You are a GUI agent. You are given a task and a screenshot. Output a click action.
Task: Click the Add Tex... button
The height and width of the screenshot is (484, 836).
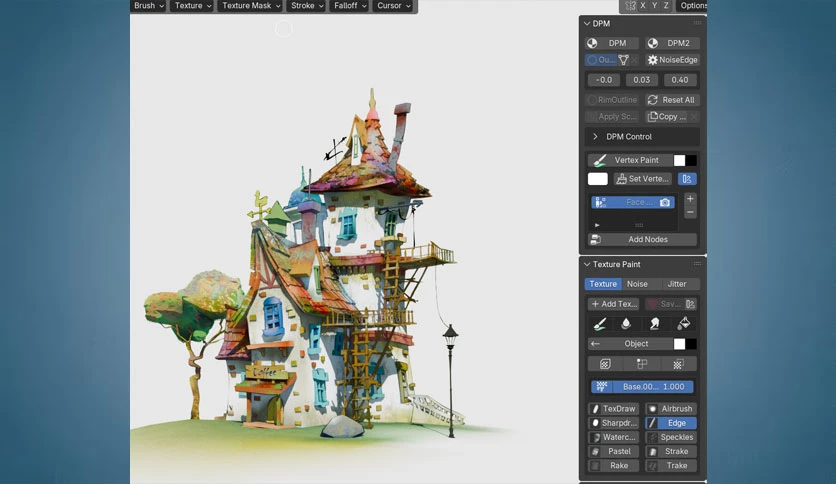click(x=613, y=304)
